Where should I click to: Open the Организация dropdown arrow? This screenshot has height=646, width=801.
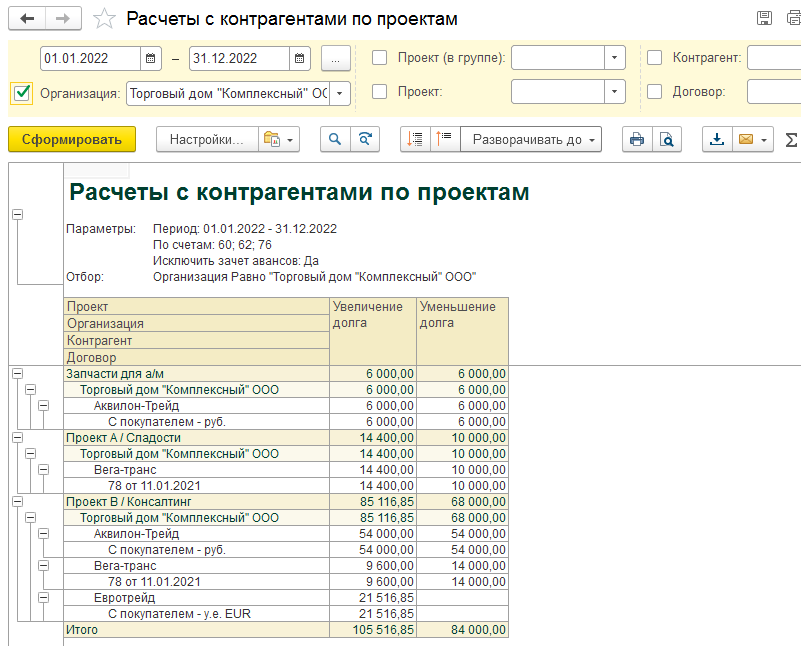(340, 93)
